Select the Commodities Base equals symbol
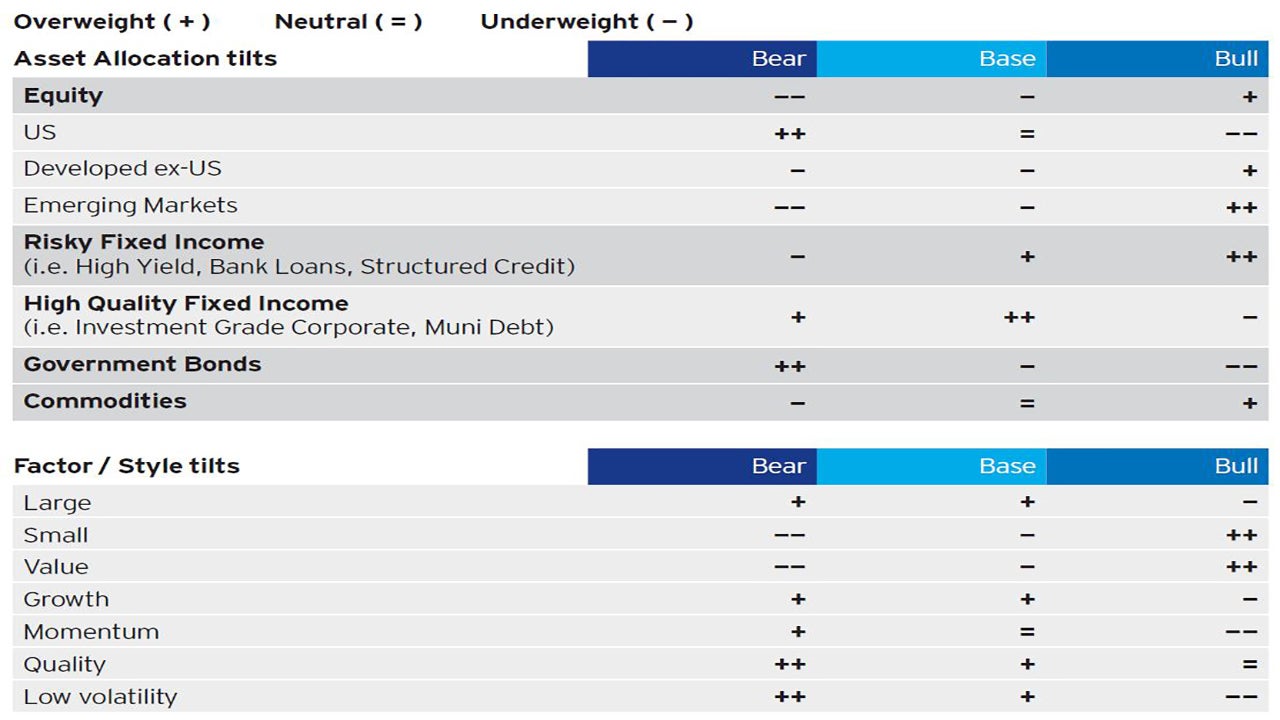This screenshot has height=720, width=1280. pos(1027,404)
